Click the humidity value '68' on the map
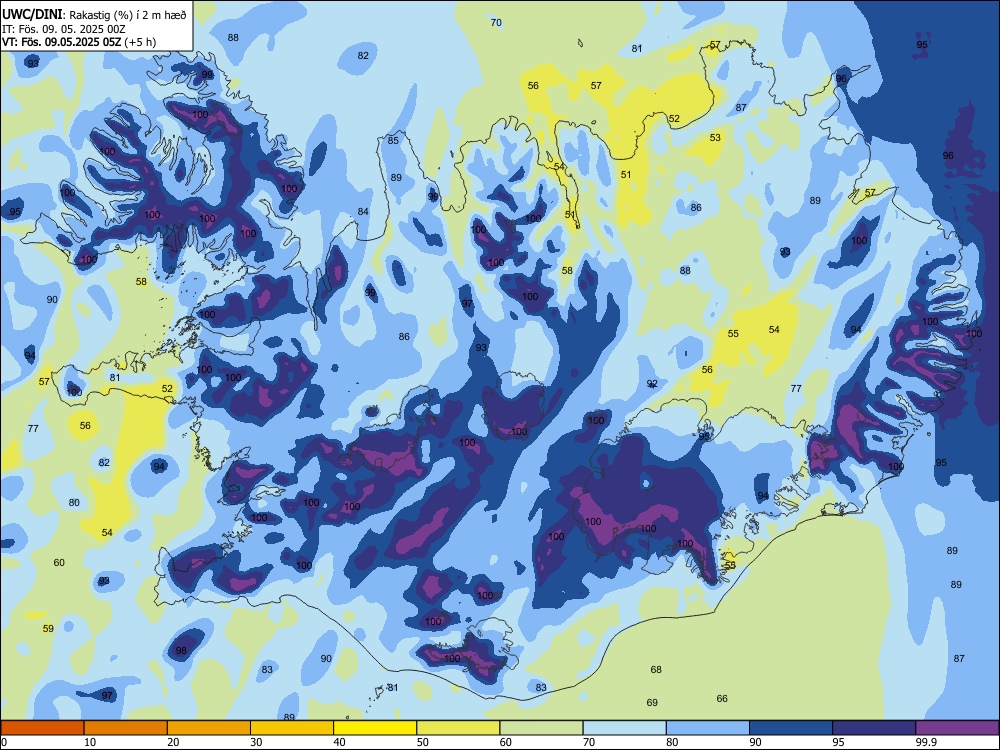This screenshot has height=750, width=1000. click(x=656, y=669)
